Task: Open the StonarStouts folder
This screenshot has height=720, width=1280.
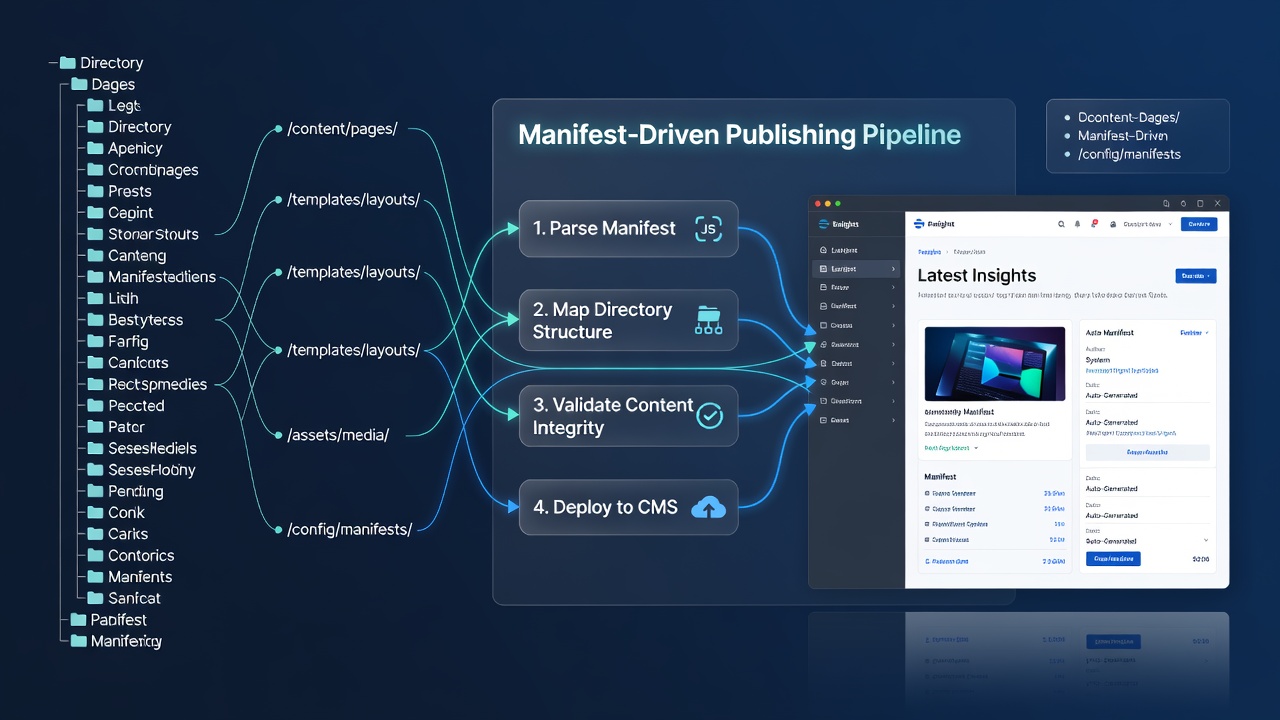Action: pos(142,234)
